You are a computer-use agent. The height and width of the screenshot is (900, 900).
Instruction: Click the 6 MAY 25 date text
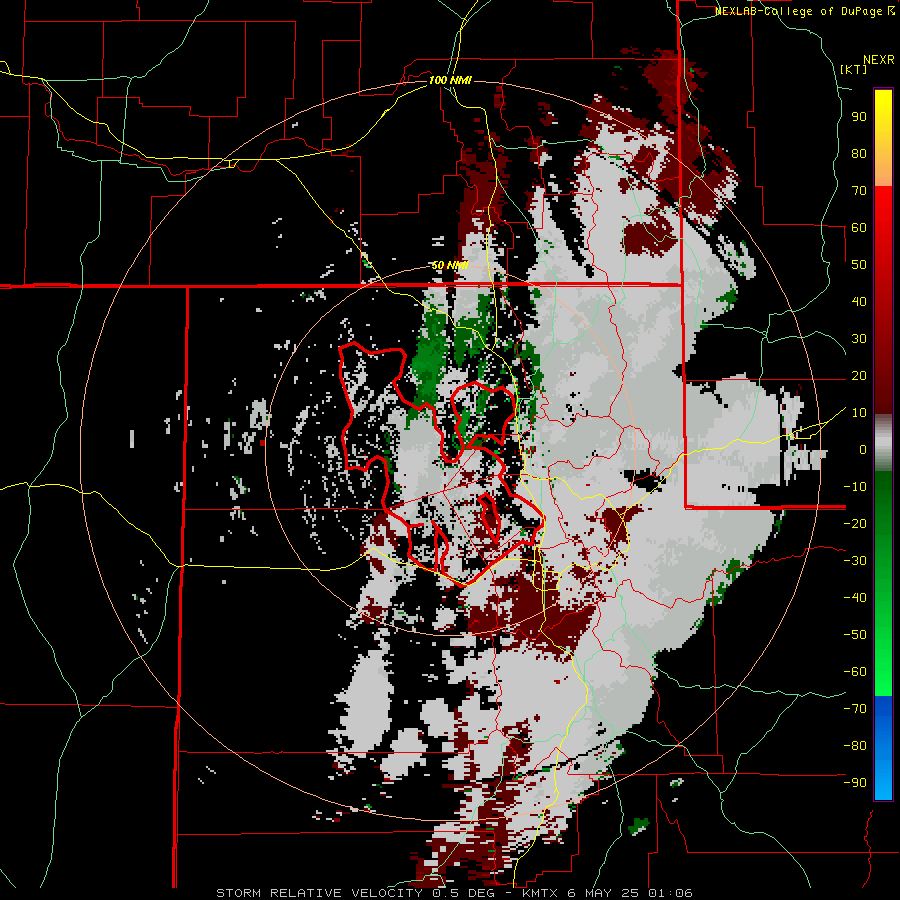(x=605, y=893)
